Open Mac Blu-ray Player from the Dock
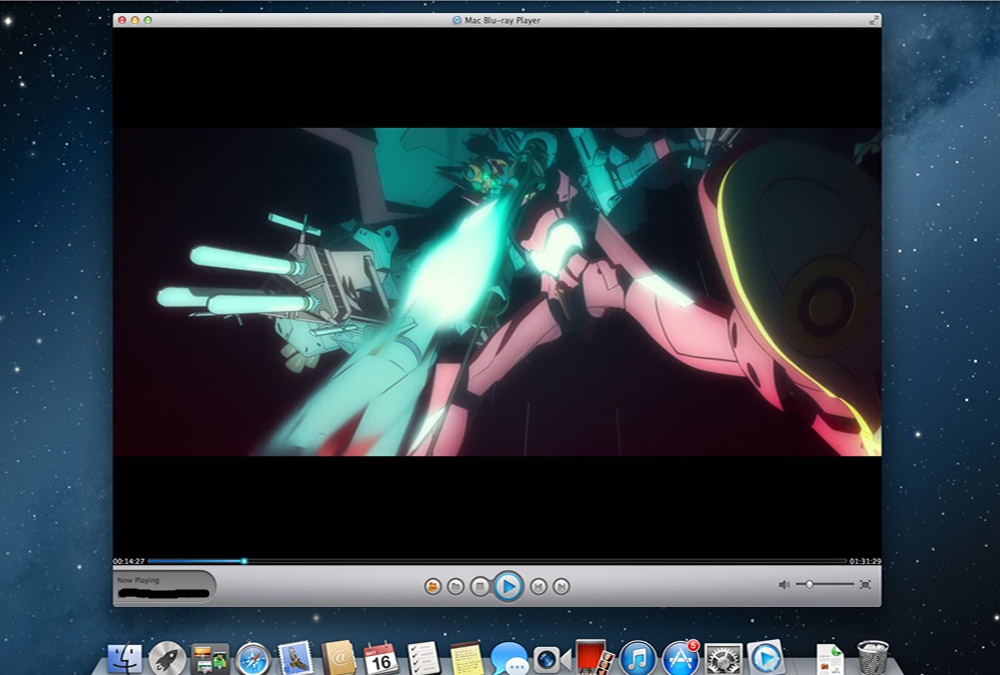 pos(766,658)
